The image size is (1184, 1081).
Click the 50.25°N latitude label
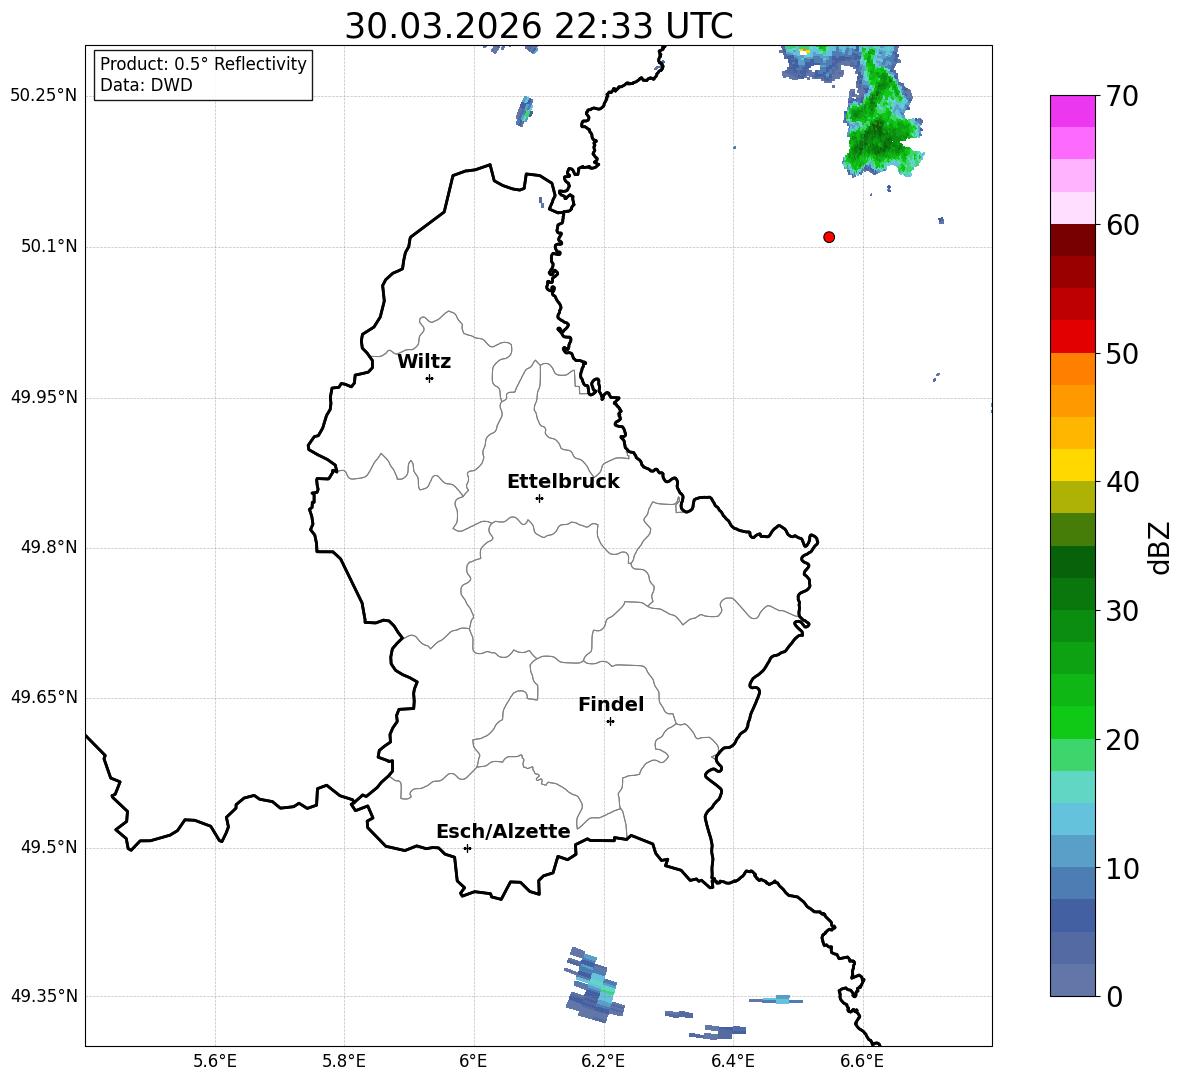tap(44, 96)
